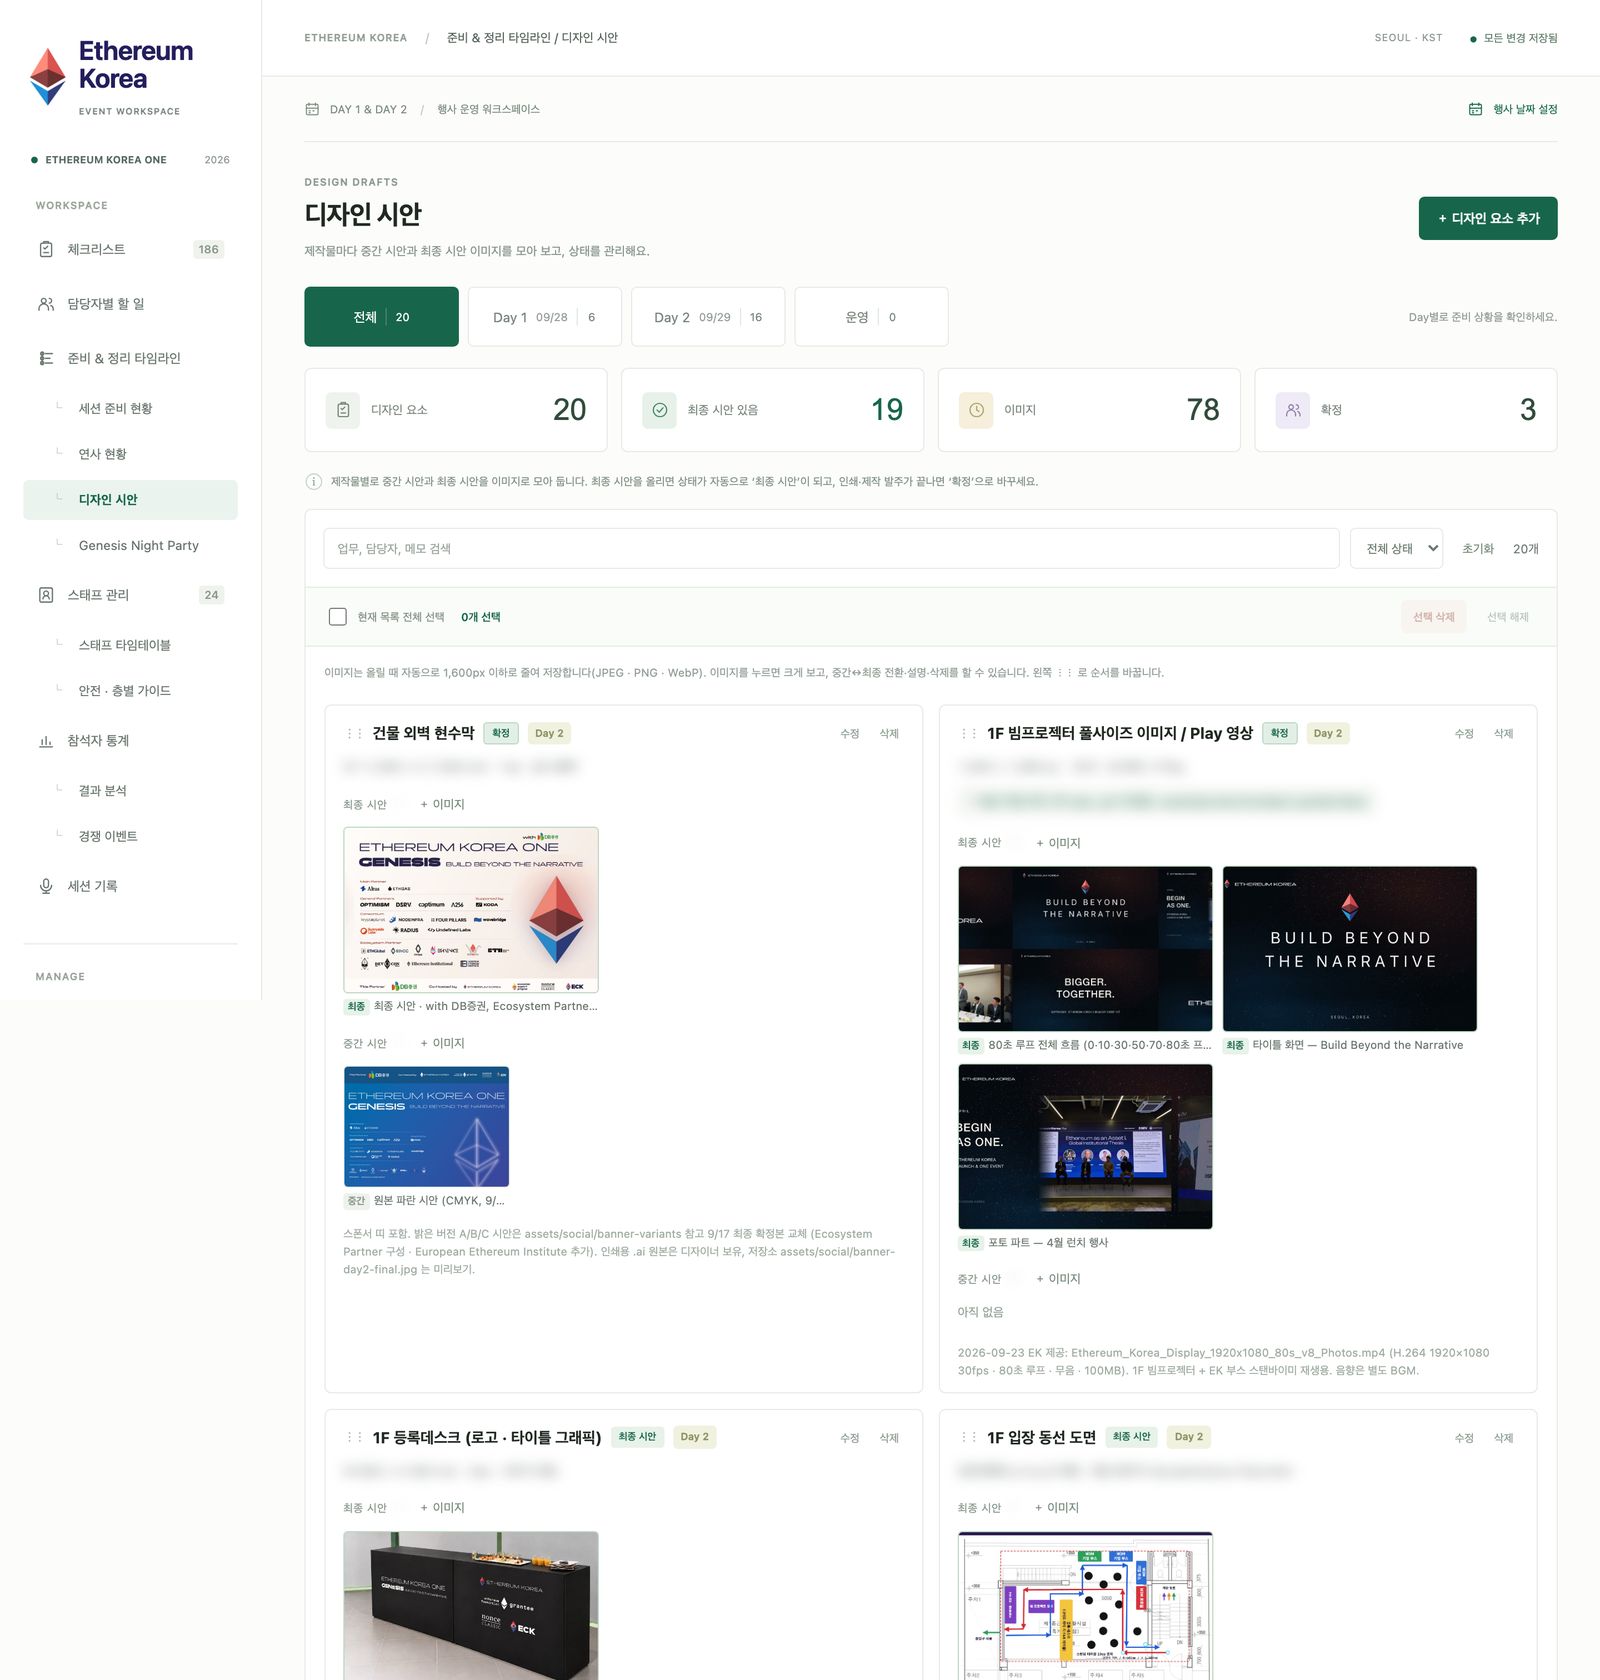Open the Build Beyond the Narrative title thumbnail
This screenshot has height=1680, width=1600.
coord(1350,949)
